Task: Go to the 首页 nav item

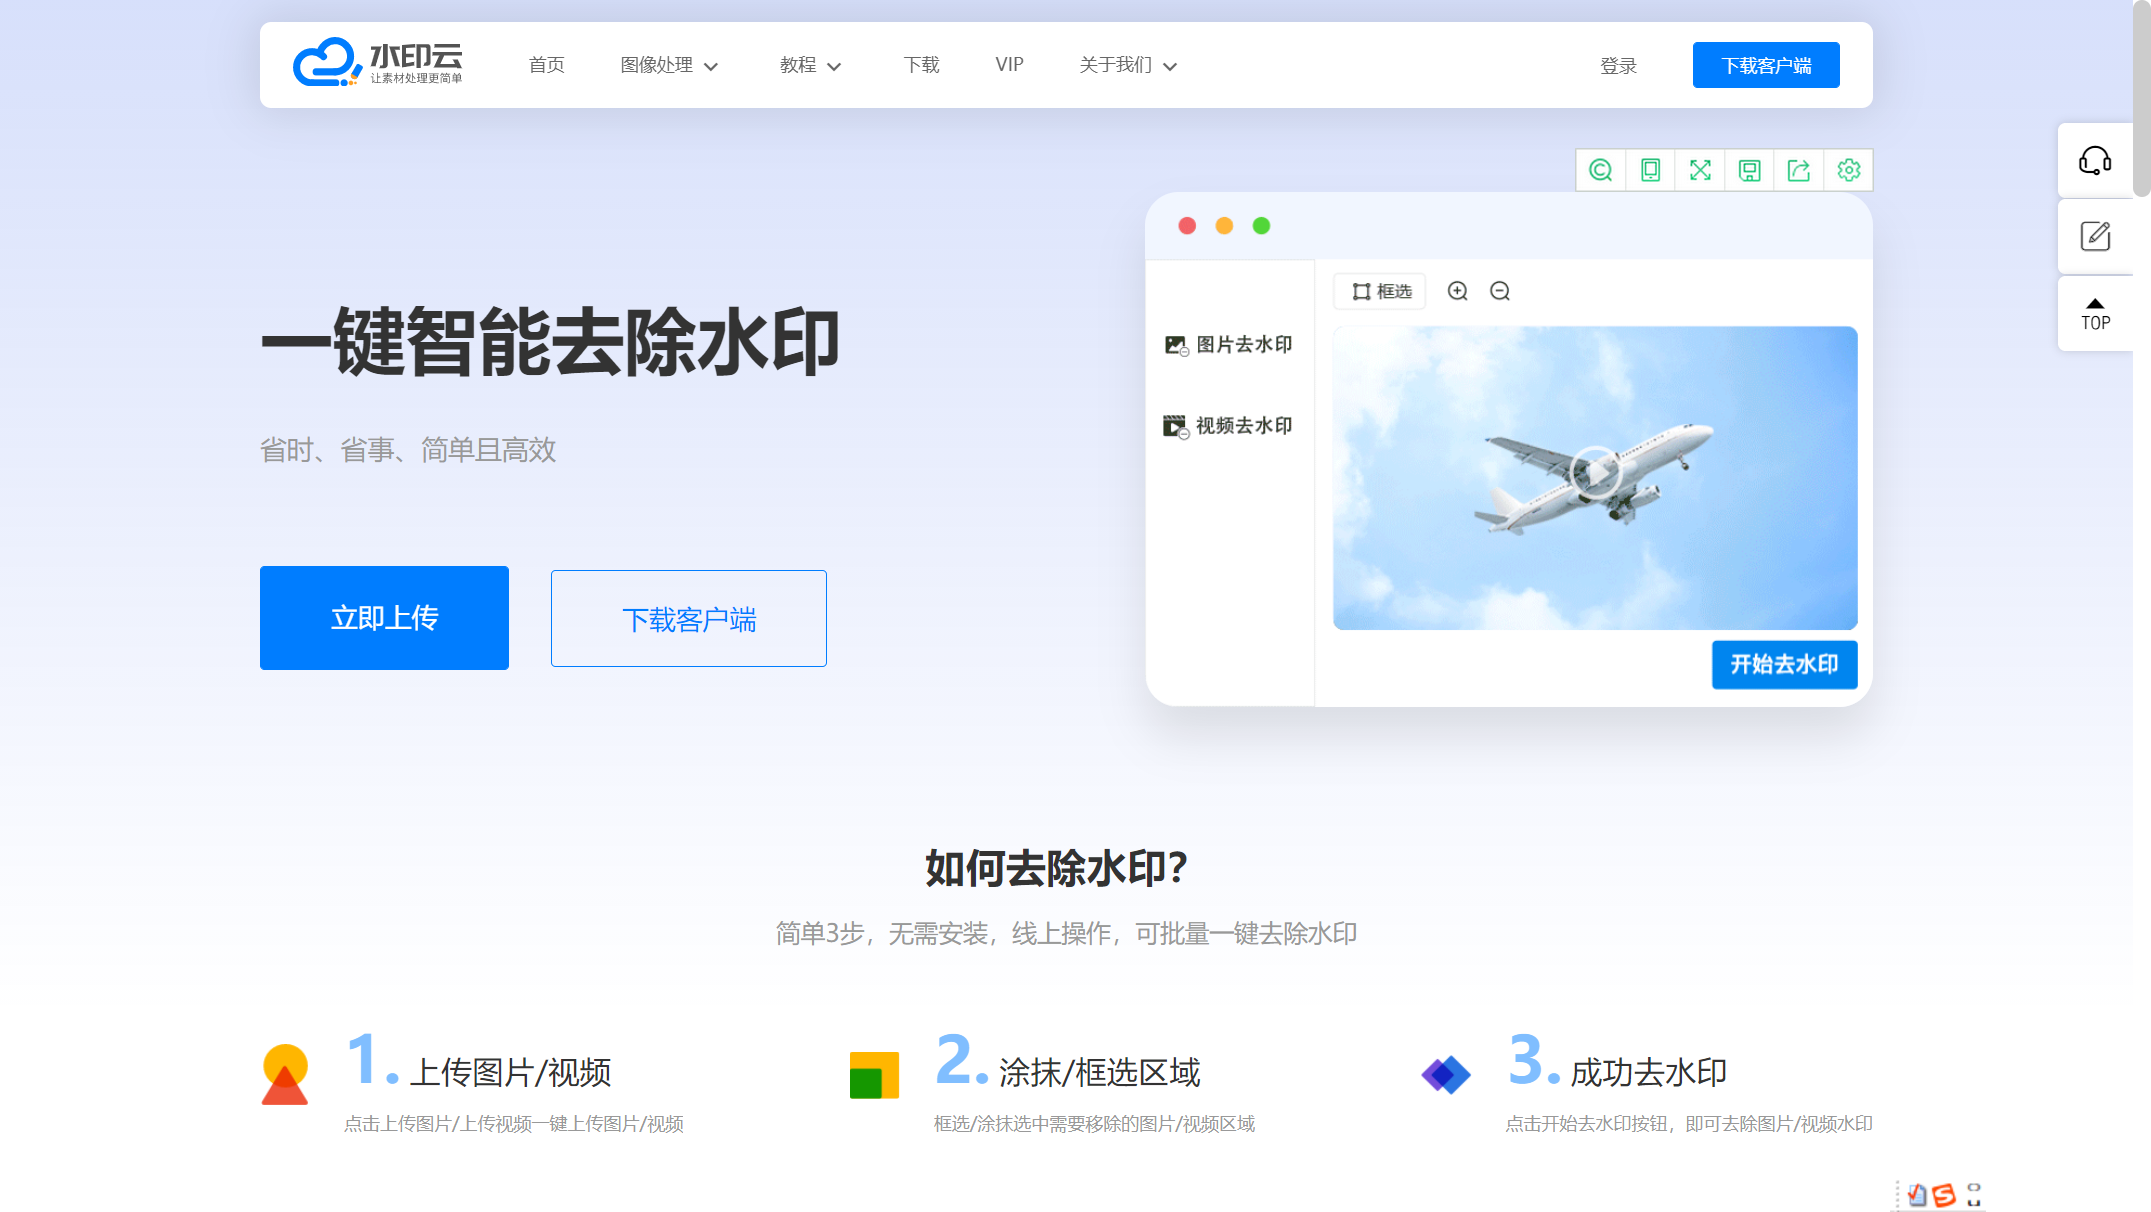Action: [546, 65]
